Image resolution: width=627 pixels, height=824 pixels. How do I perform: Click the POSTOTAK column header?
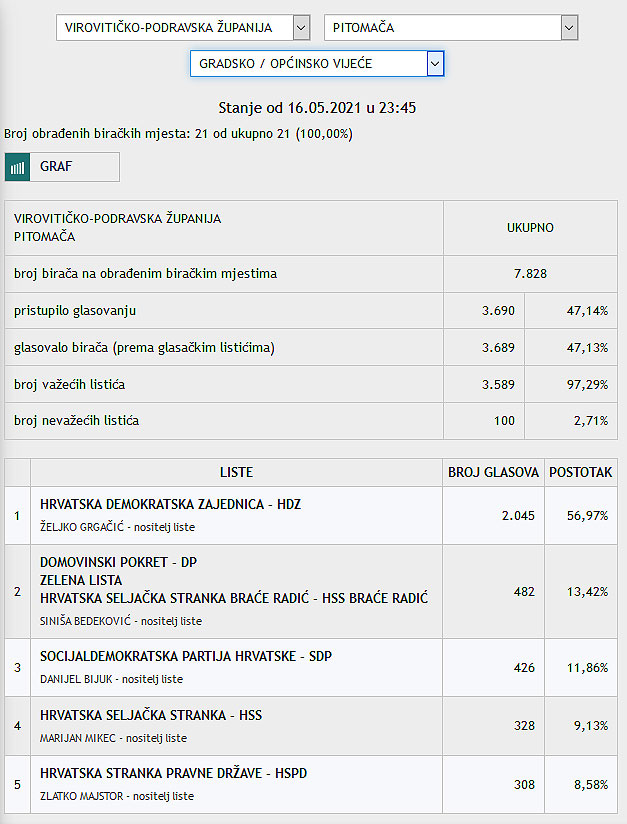point(581,472)
